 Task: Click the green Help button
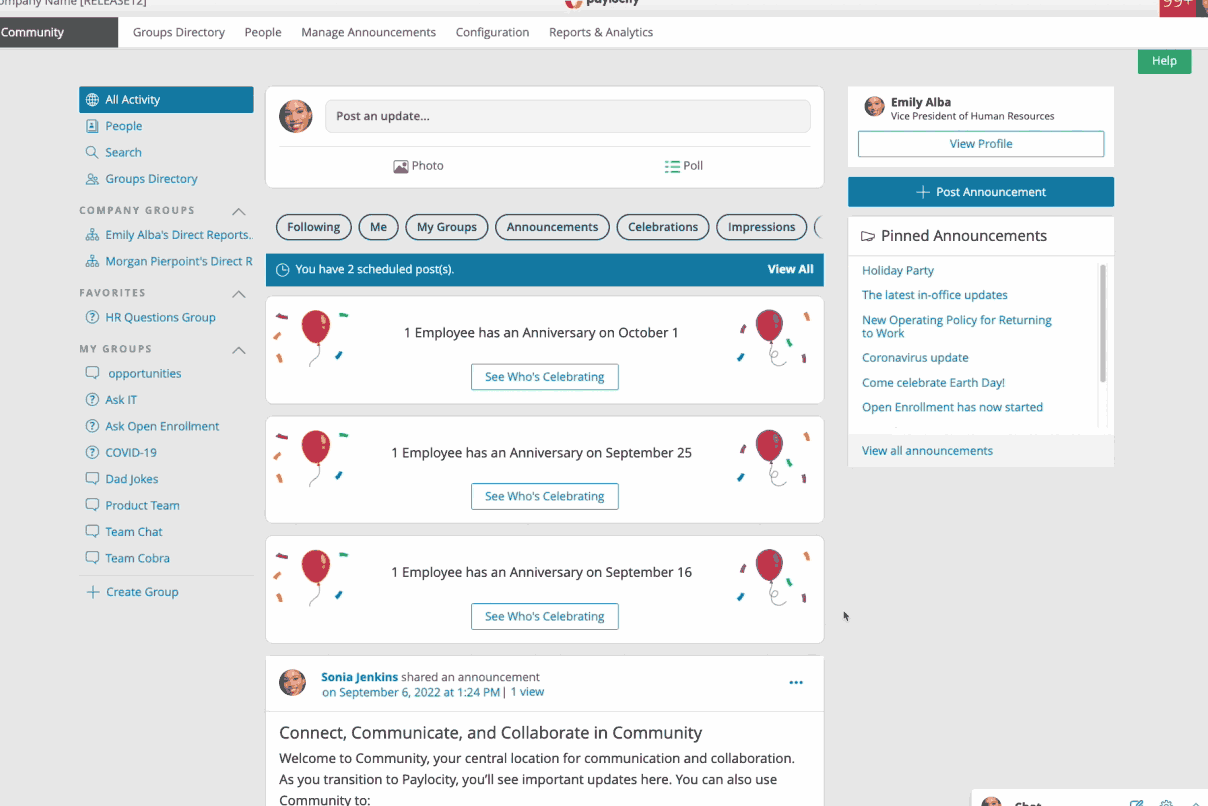tap(1164, 61)
